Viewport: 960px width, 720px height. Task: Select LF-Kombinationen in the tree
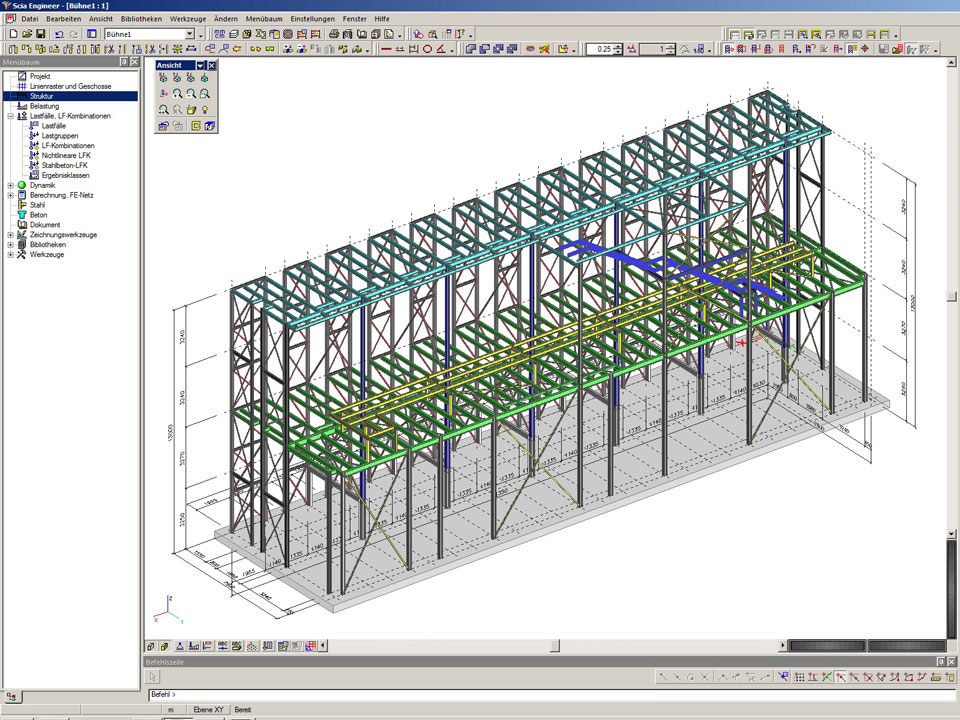(x=68, y=145)
